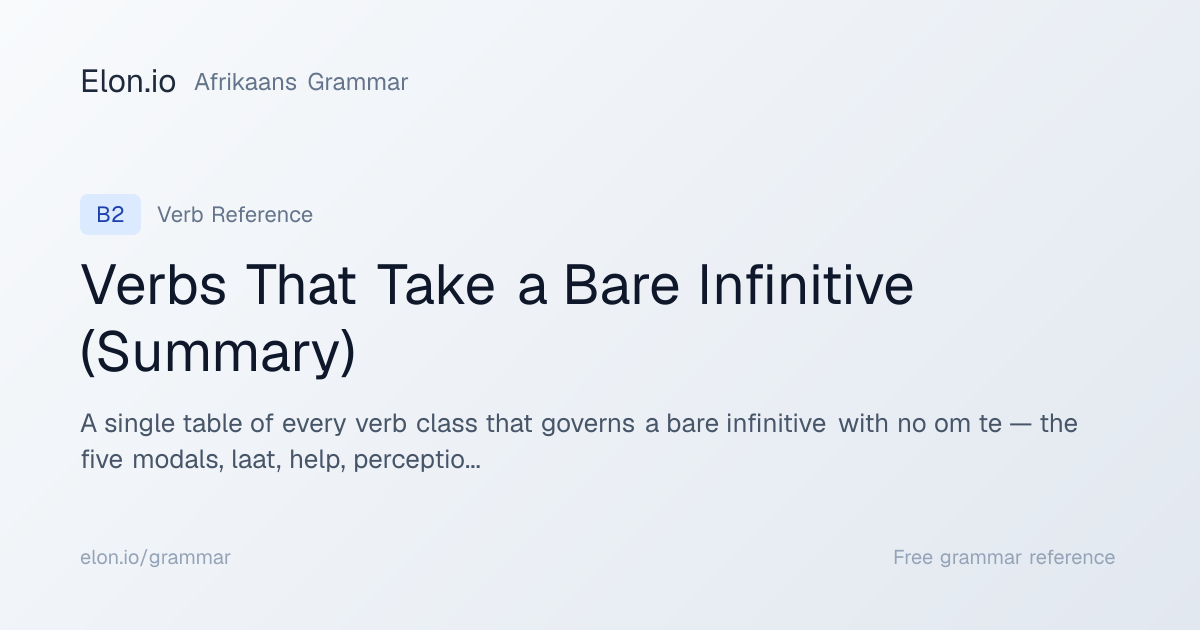Open the Afrikaans Grammar header label

click(301, 82)
